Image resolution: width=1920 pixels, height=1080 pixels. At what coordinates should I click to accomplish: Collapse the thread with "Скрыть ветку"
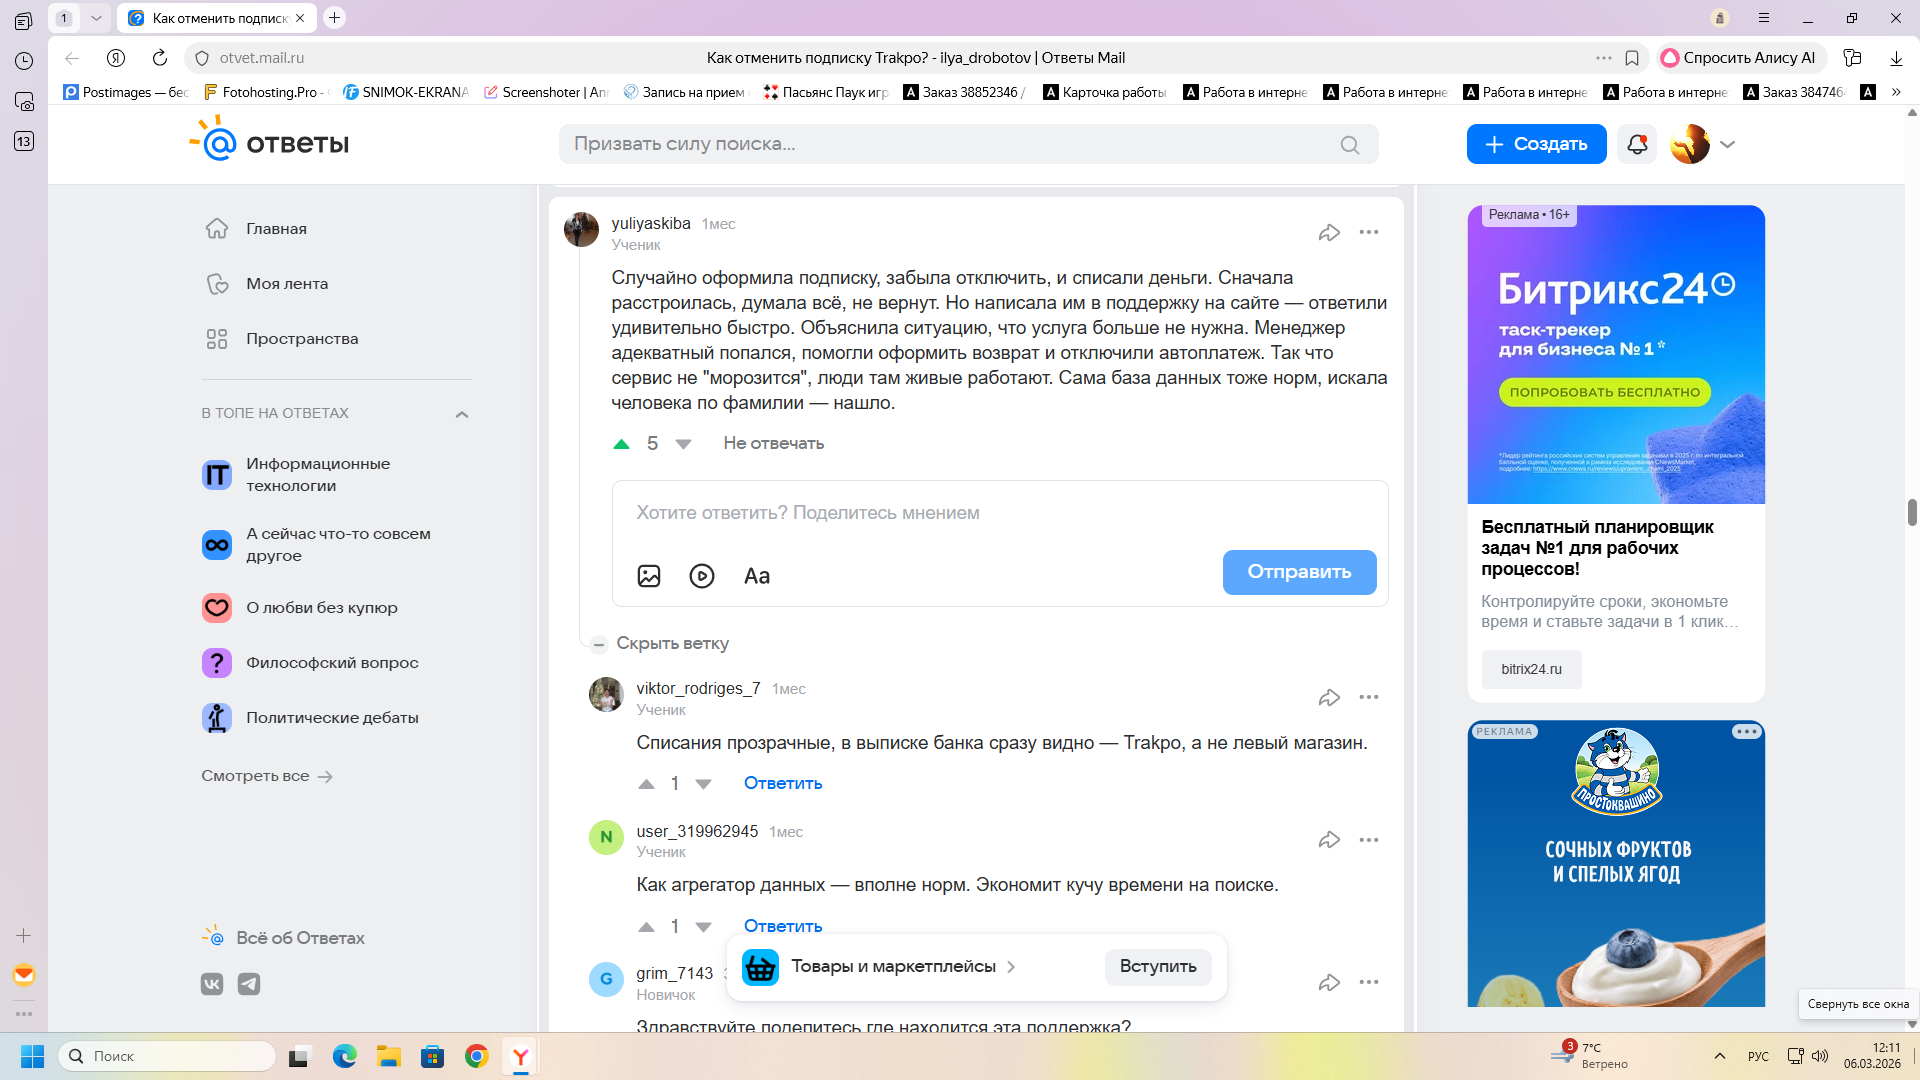coord(672,643)
